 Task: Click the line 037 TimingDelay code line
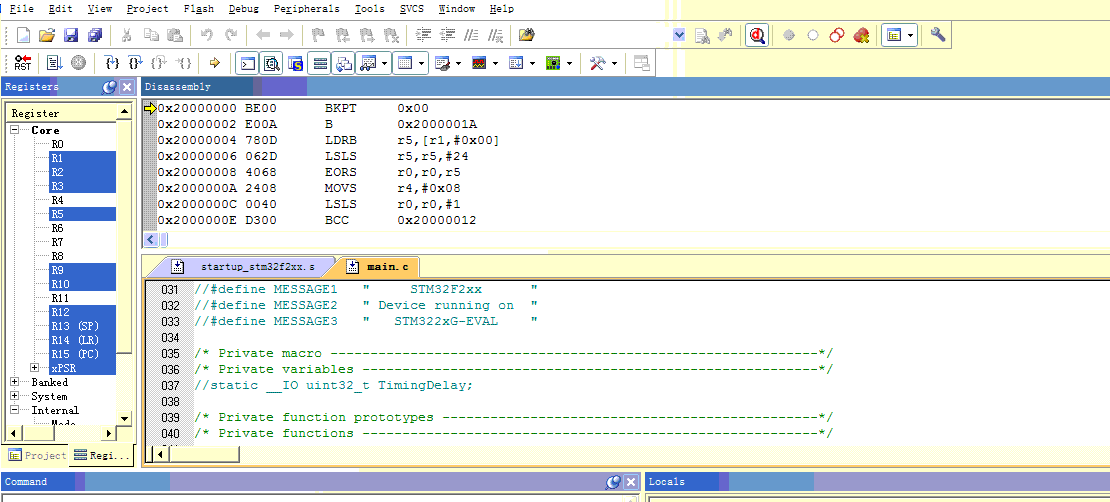(333, 385)
